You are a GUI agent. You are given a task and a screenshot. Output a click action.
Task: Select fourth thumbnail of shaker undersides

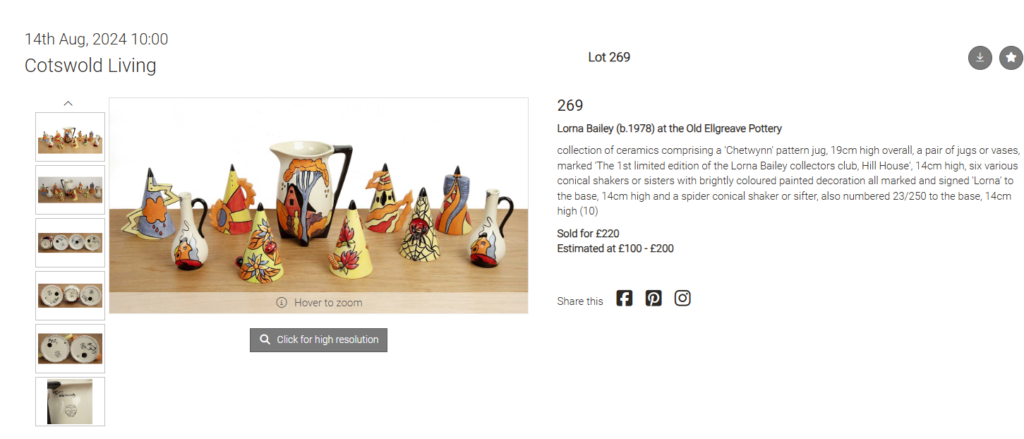70,295
